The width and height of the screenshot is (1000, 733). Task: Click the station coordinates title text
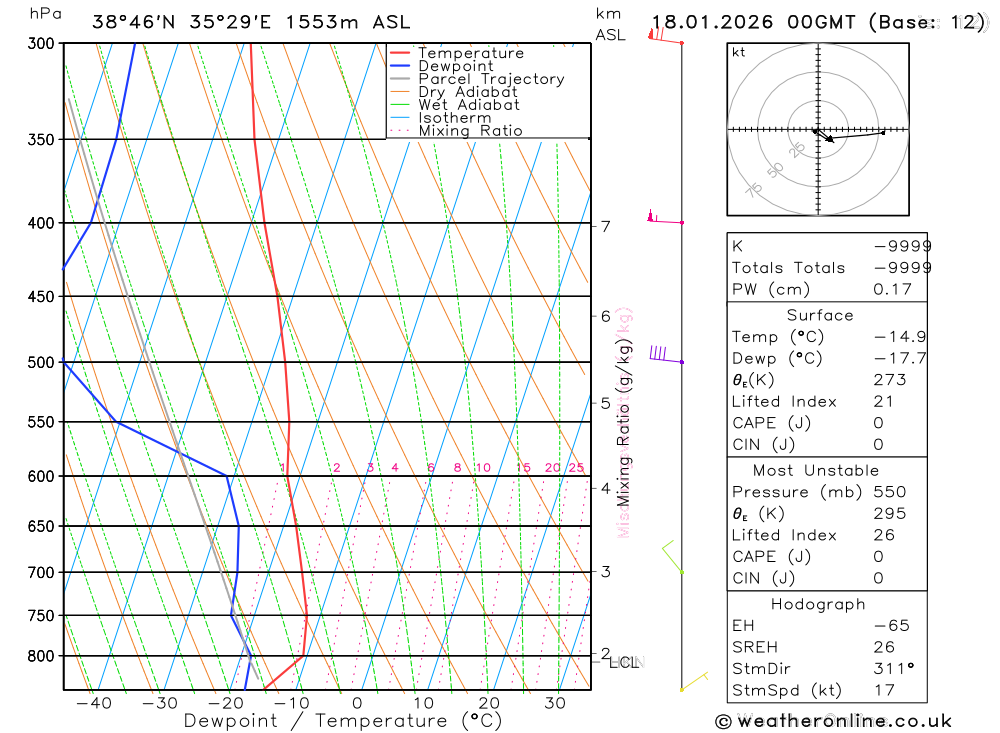pyautogui.click(x=251, y=22)
